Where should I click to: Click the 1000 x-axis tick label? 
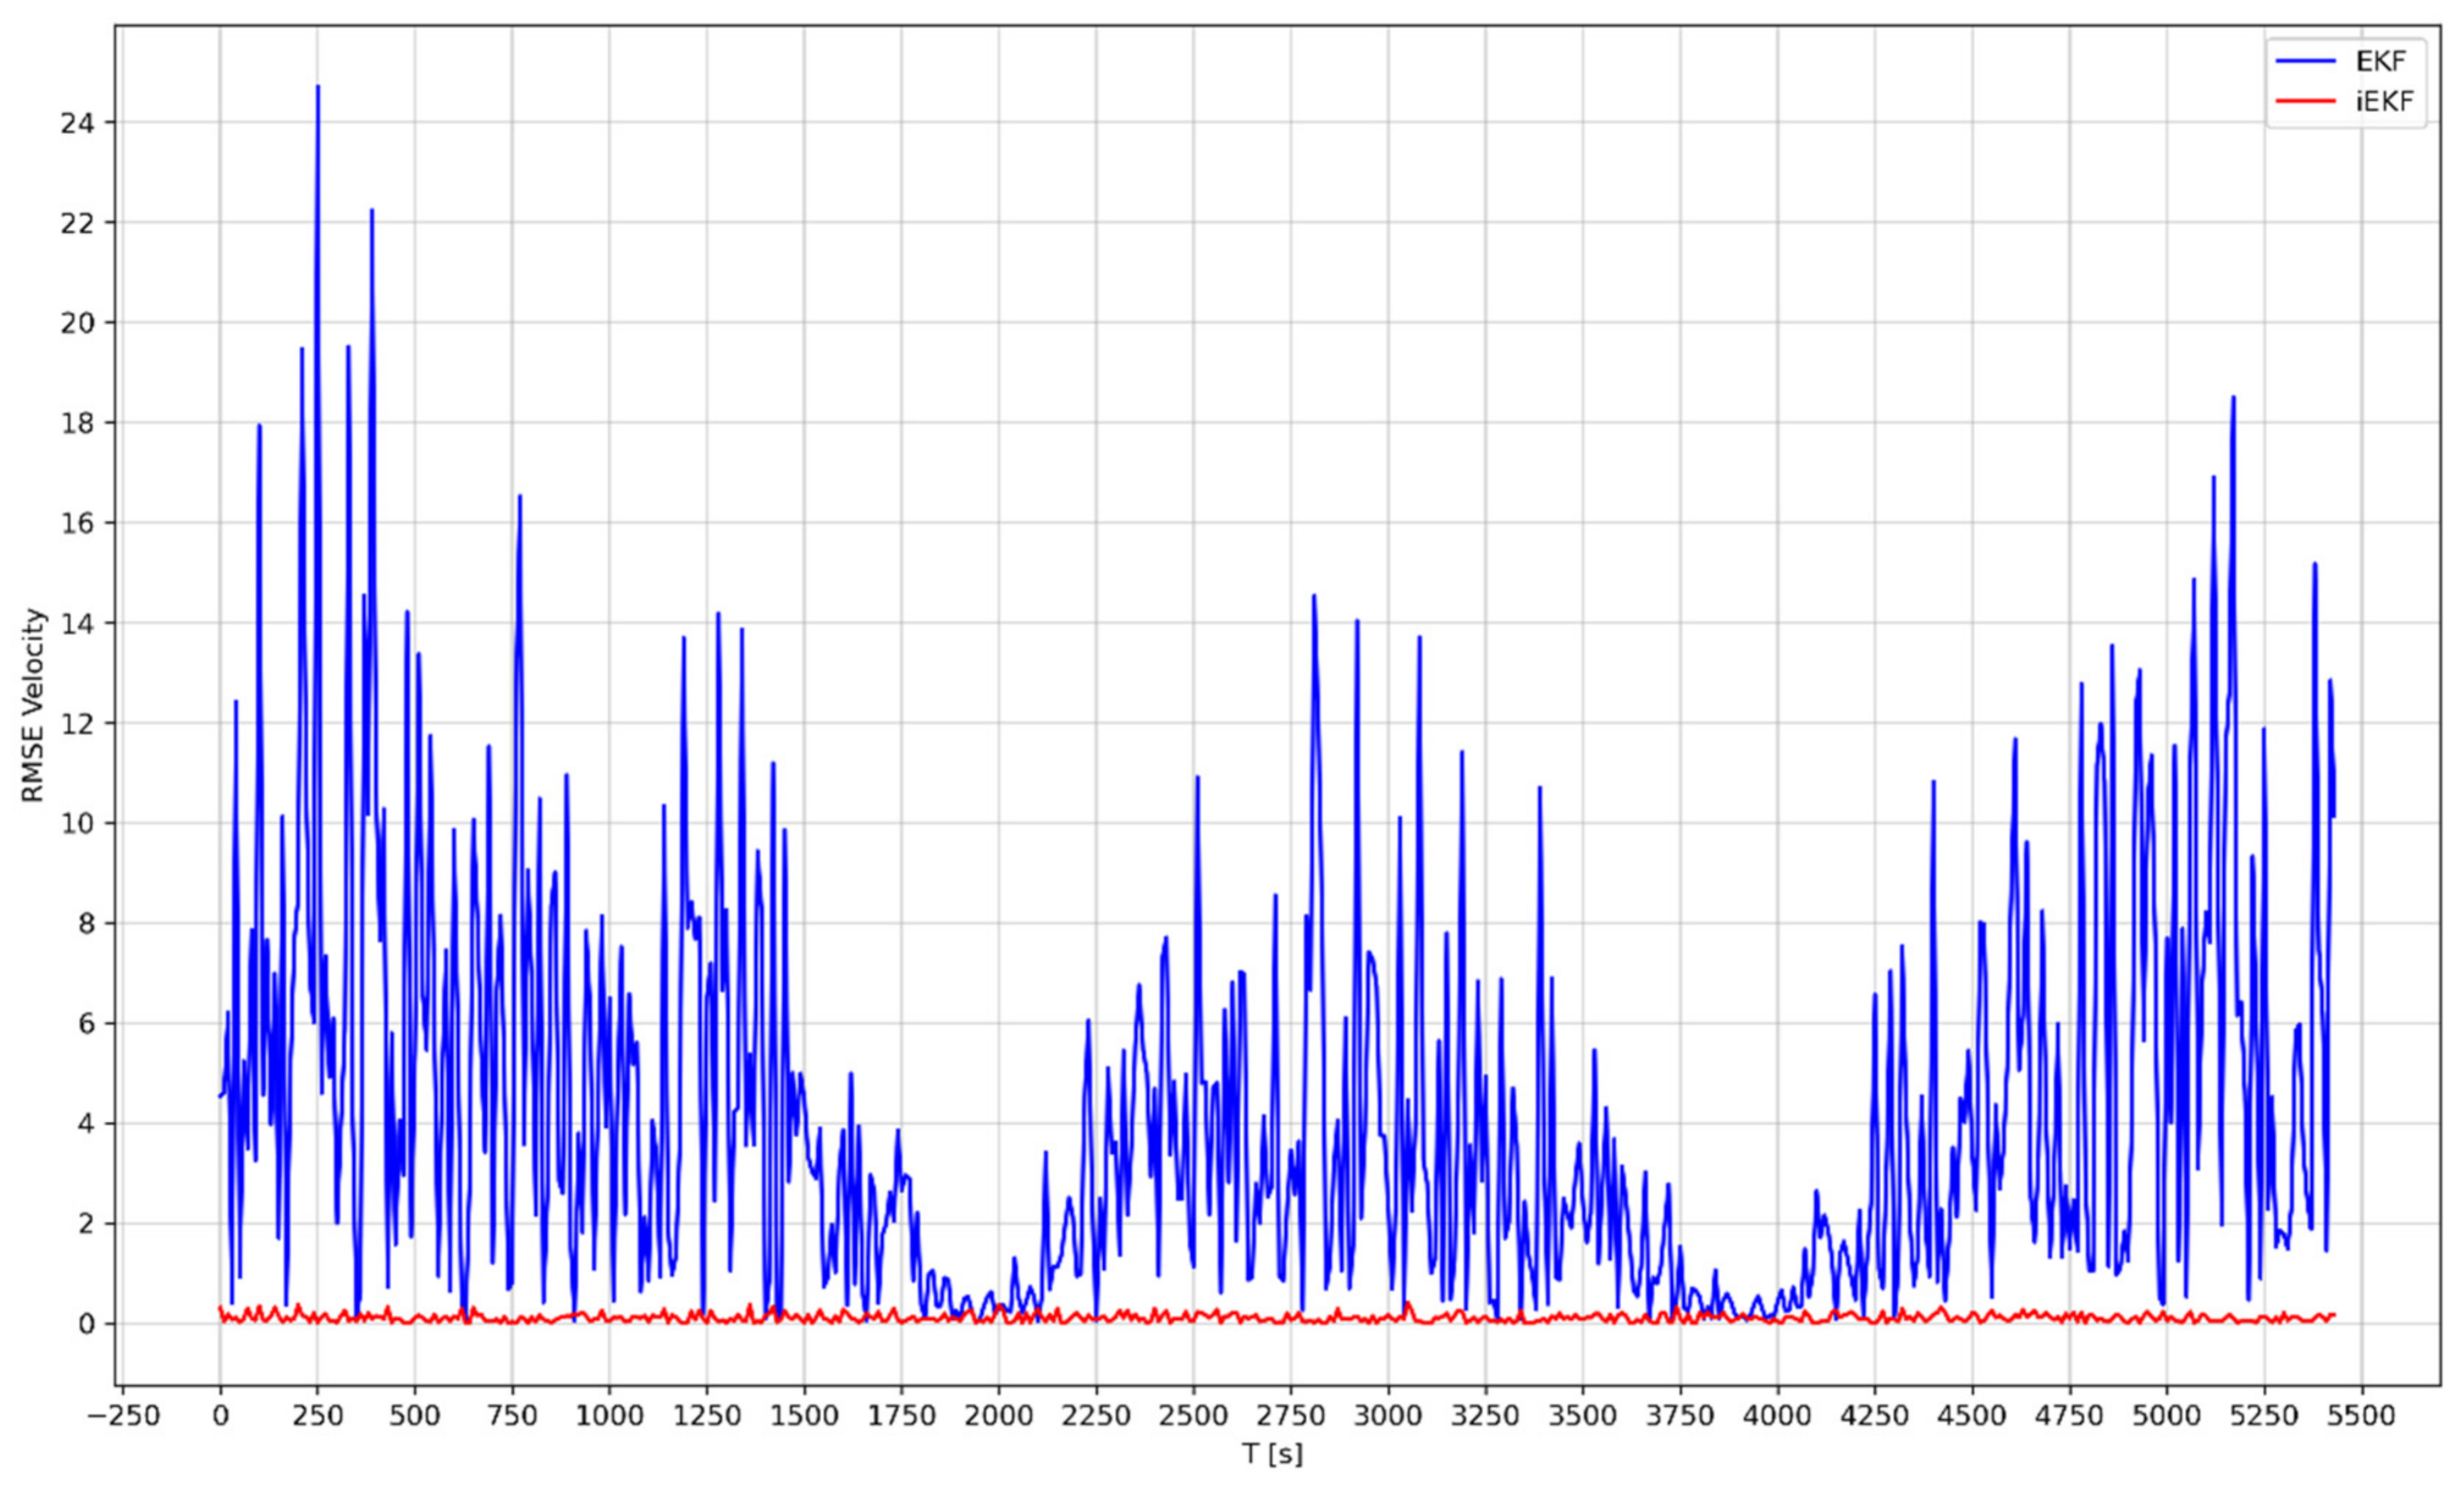click(608, 1417)
